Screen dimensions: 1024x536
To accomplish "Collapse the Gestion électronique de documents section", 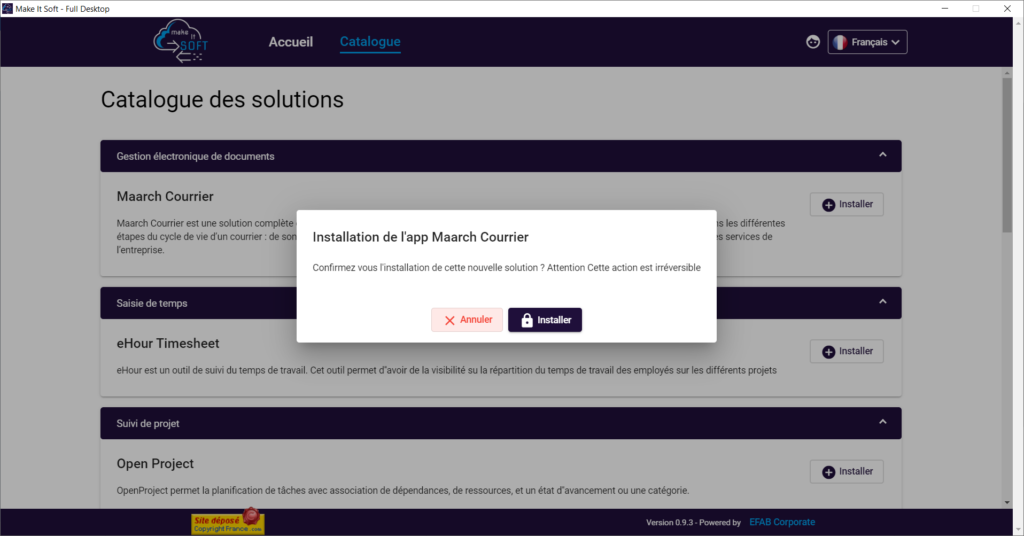I will tap(882, 155).
